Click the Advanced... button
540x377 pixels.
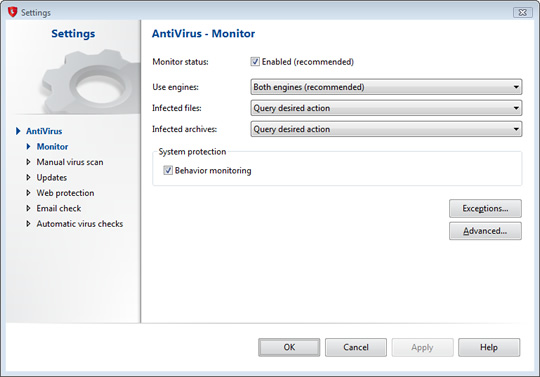(x=485, y=231)
